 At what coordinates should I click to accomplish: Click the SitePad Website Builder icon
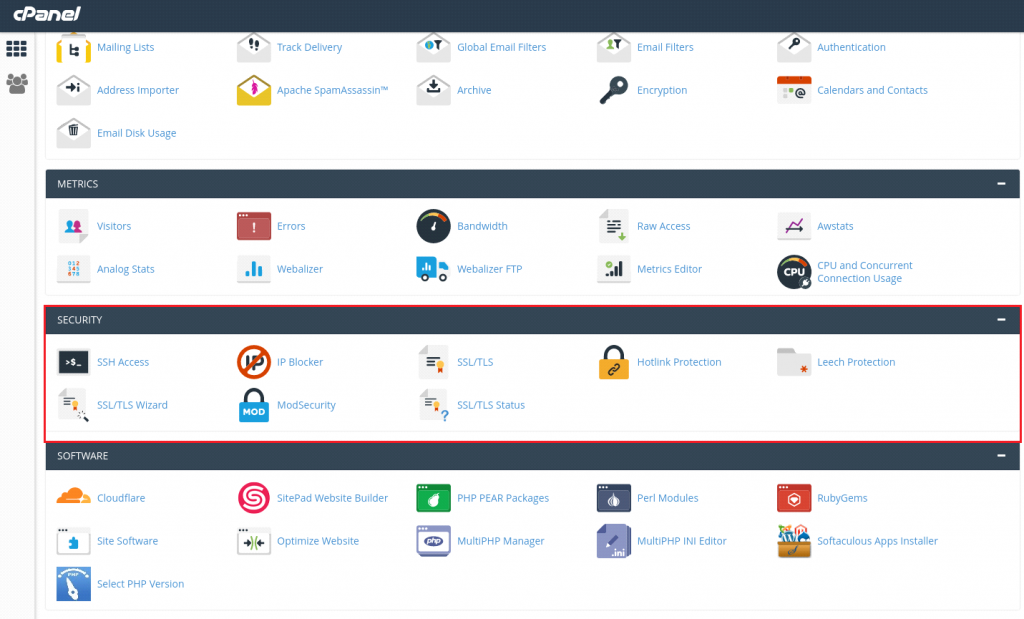253,498
